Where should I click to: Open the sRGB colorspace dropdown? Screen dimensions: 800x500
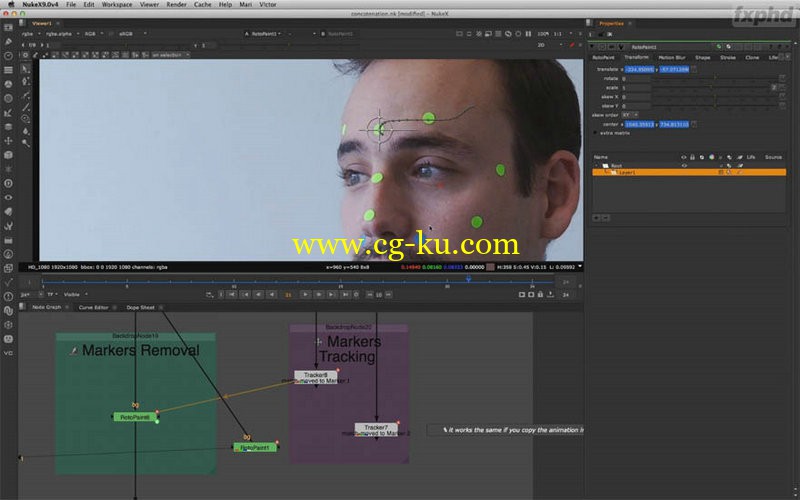[132, 34]
